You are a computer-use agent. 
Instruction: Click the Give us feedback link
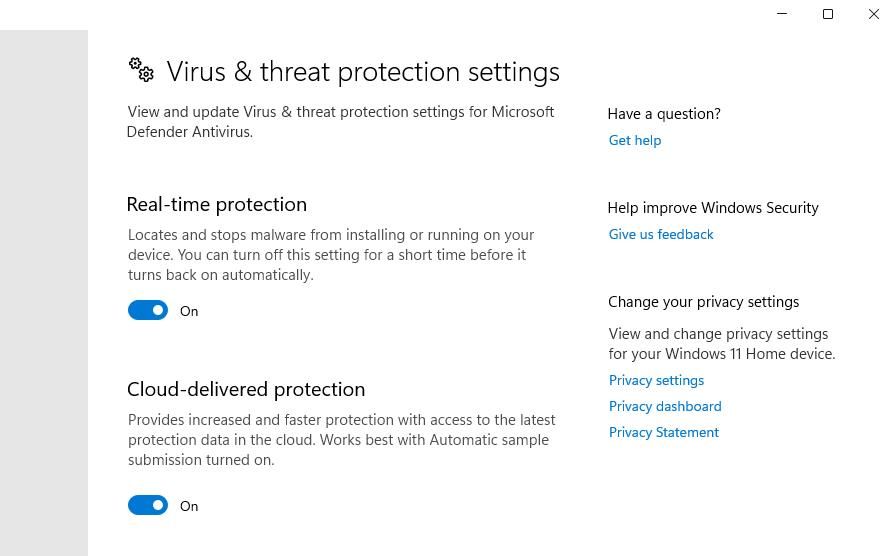pos(661,234)
